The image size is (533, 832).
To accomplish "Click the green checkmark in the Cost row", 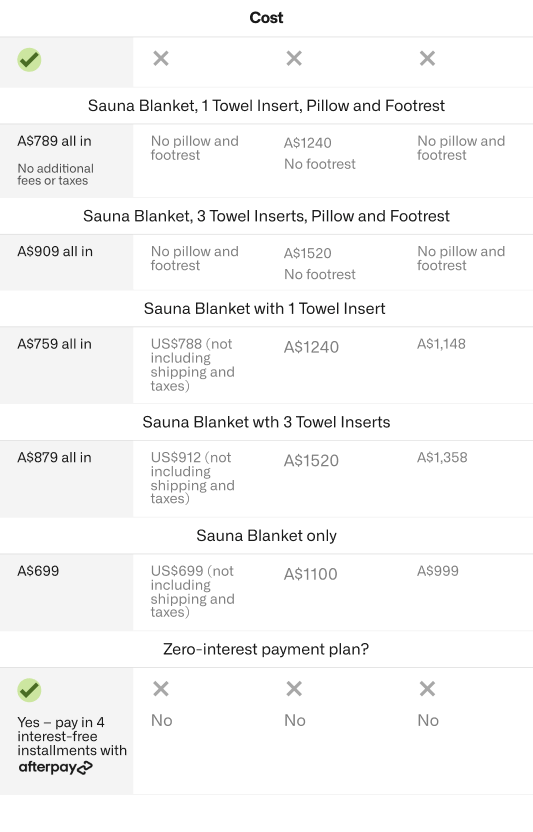I will coord(29,59).
